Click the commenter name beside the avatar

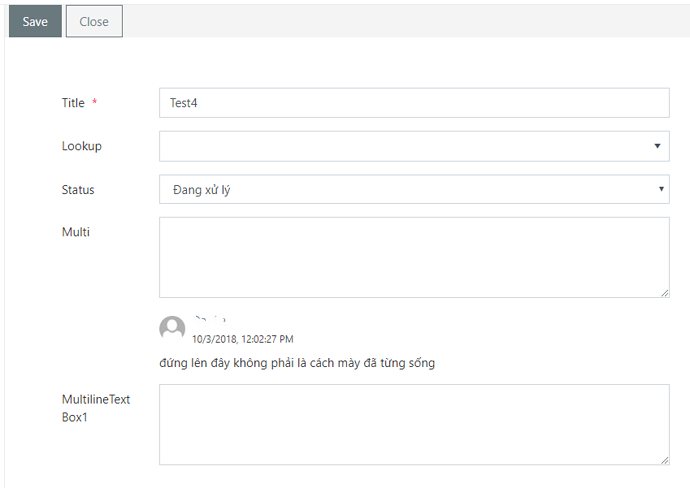[210, 319]
